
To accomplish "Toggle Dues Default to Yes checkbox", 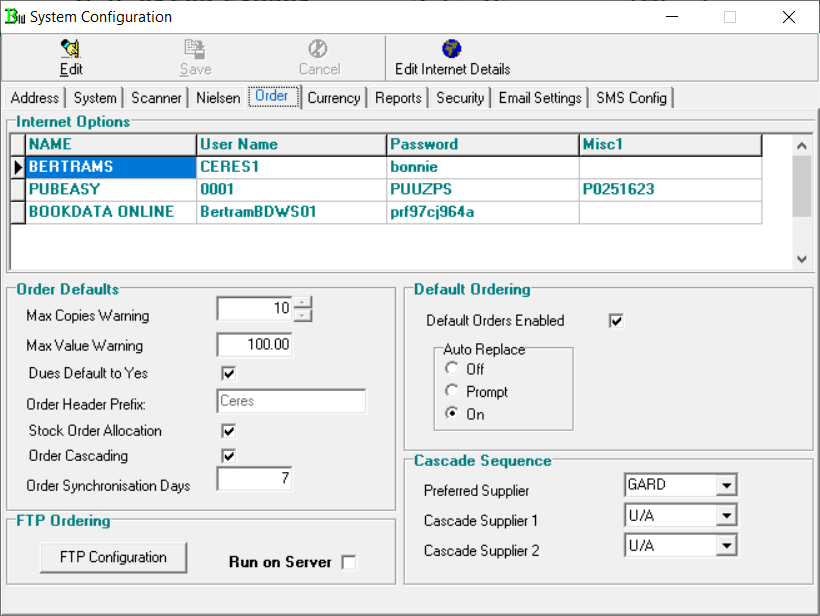I will 229,373.
